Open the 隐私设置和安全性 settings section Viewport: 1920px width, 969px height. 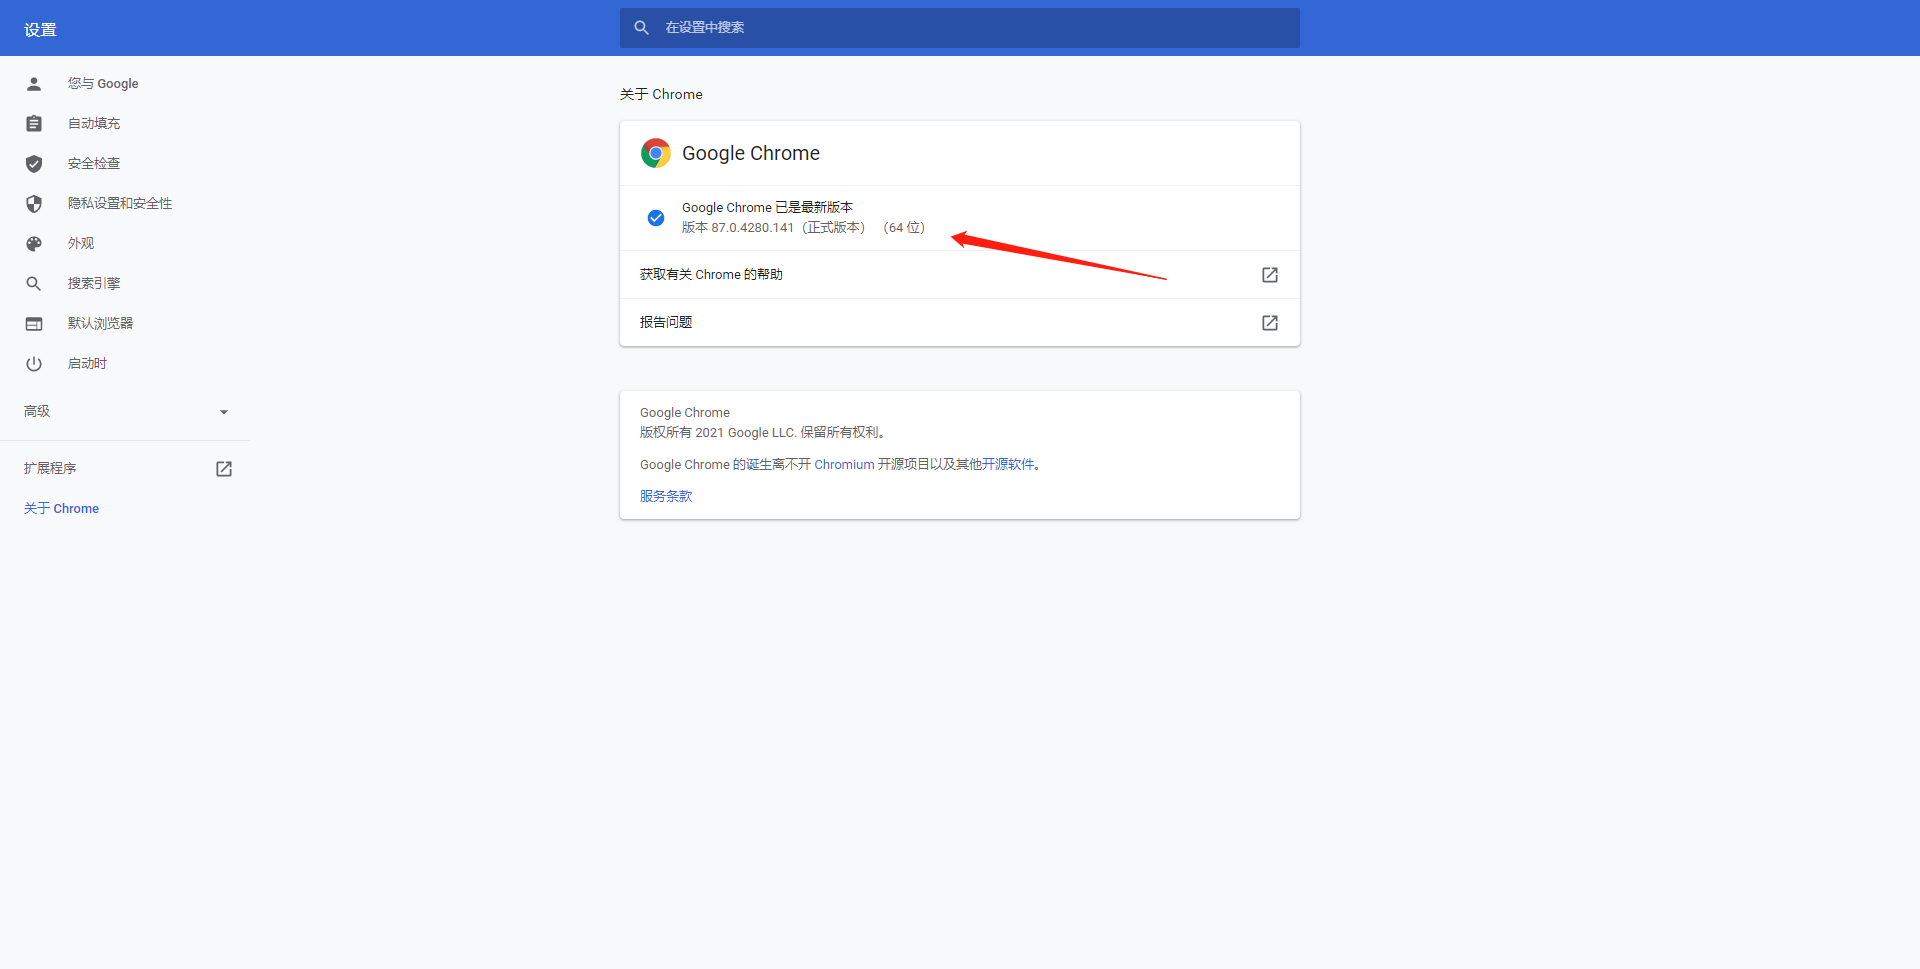120,203
